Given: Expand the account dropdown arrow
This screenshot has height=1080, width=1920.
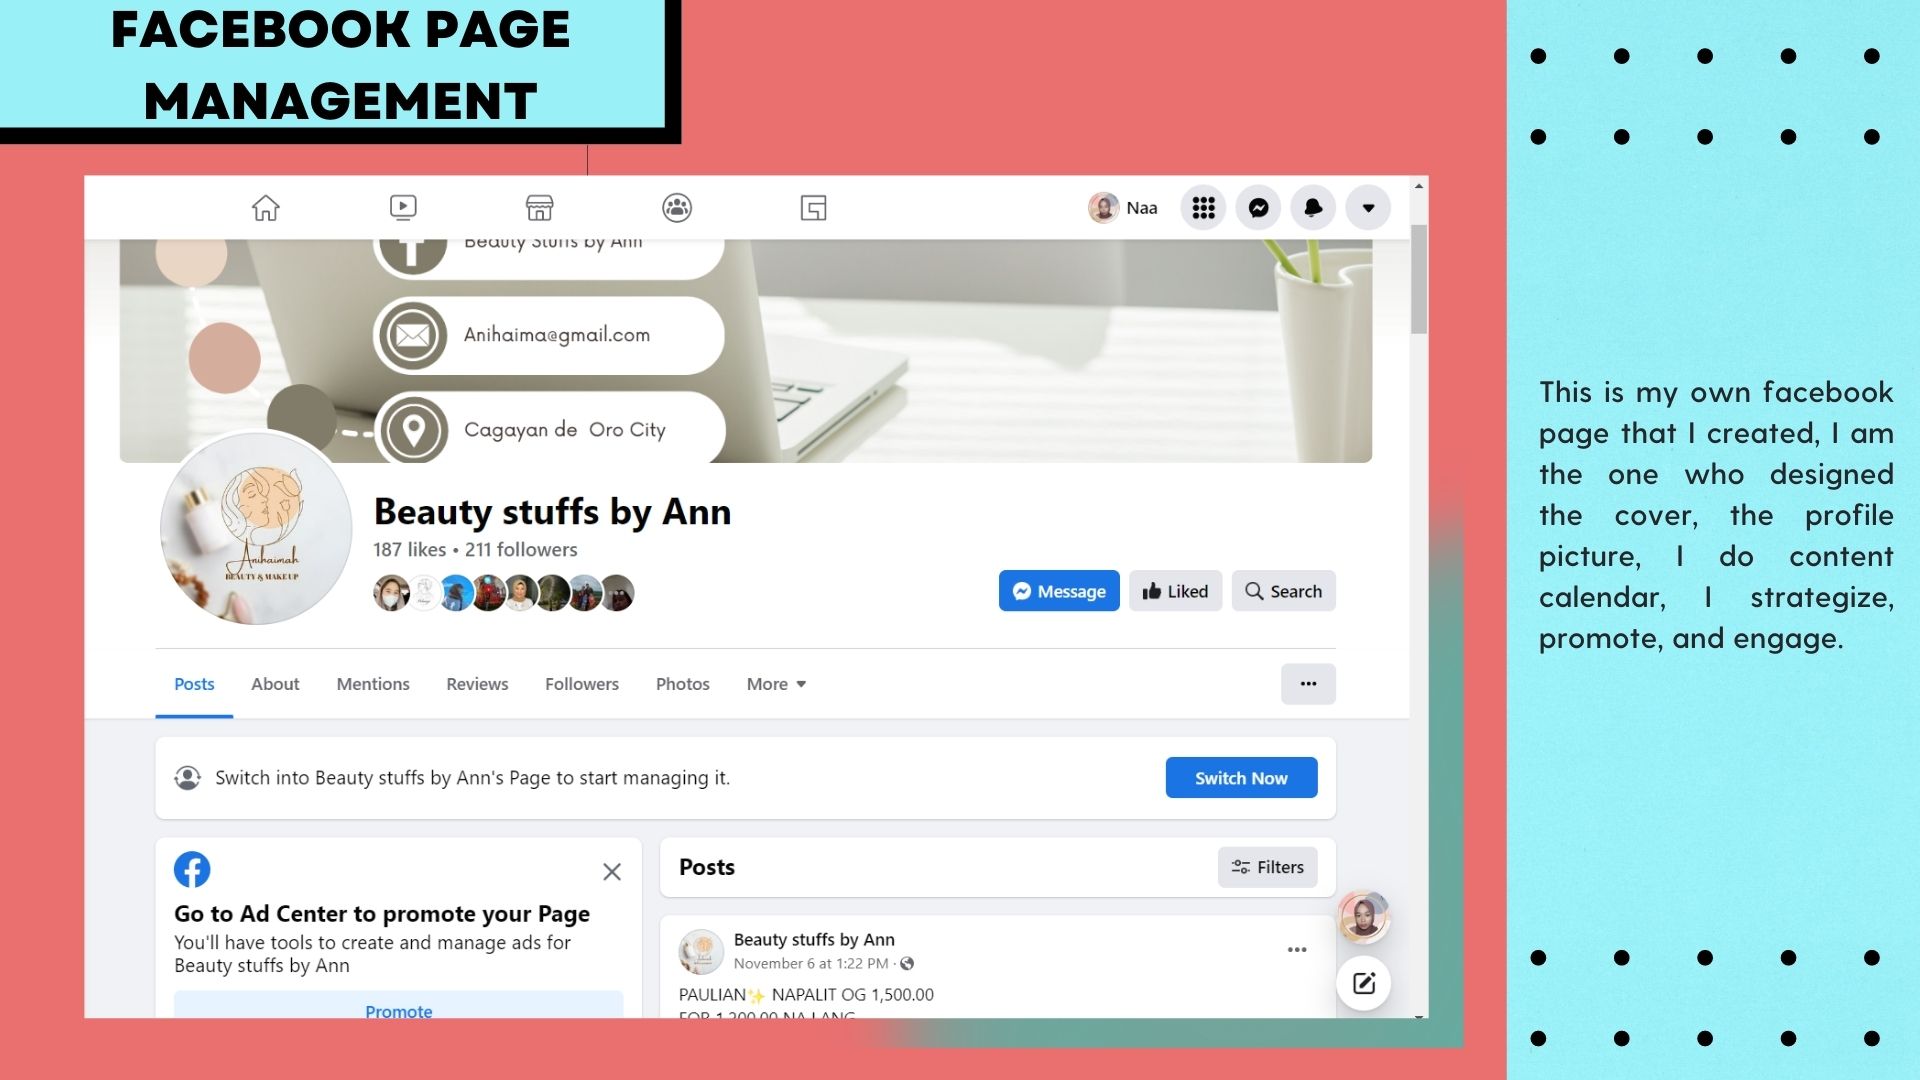Looking at the screenshot, I should point(1368,208).
